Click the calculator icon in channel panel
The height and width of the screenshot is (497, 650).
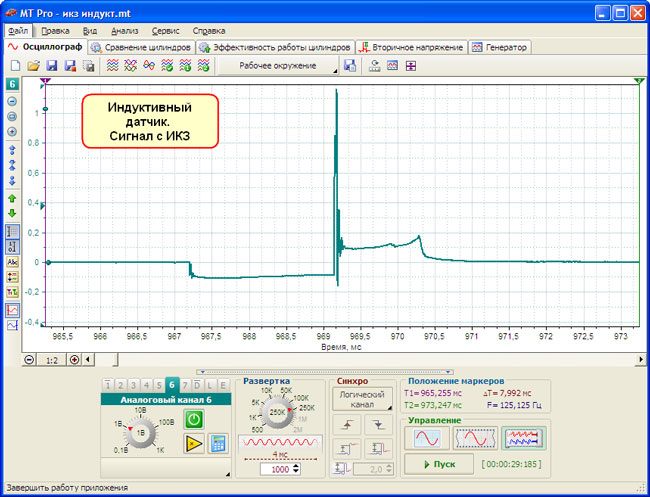click(x=217, y=444)
